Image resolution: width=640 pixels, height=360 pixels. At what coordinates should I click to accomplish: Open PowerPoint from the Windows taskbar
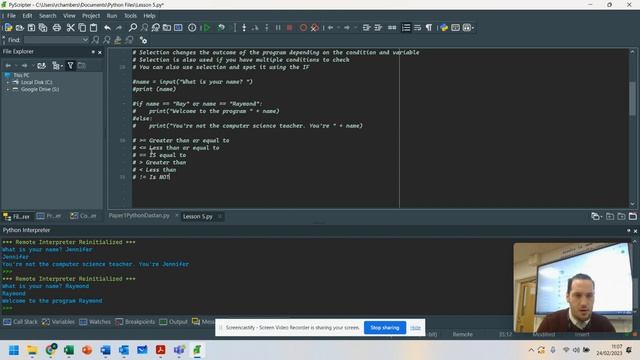coord(87,350)
